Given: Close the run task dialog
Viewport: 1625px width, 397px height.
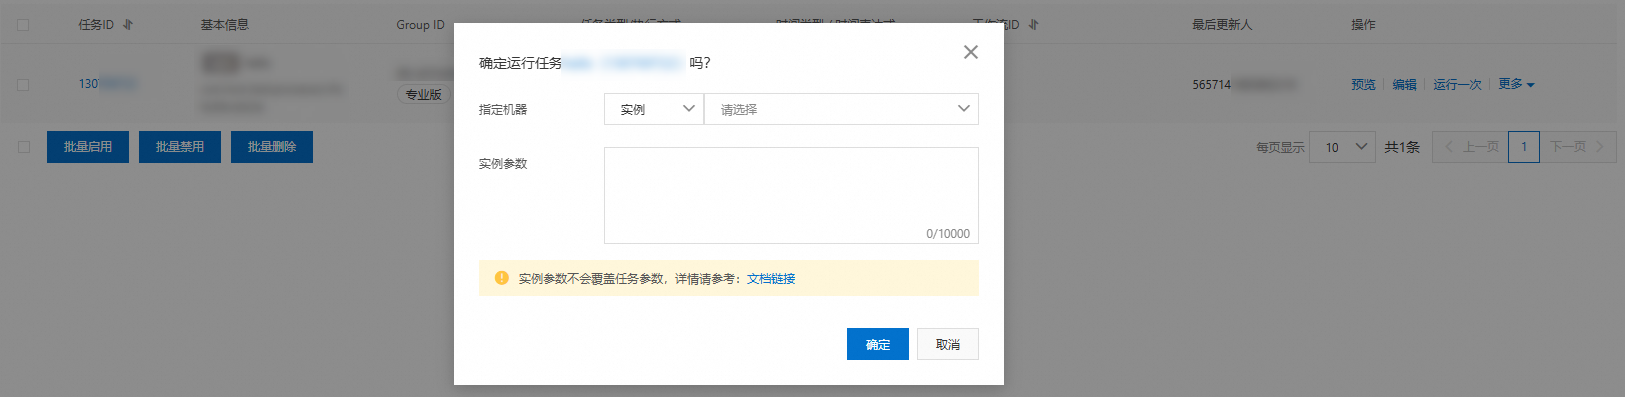Looking at the screenshot, I should click(x=970, y=52).
